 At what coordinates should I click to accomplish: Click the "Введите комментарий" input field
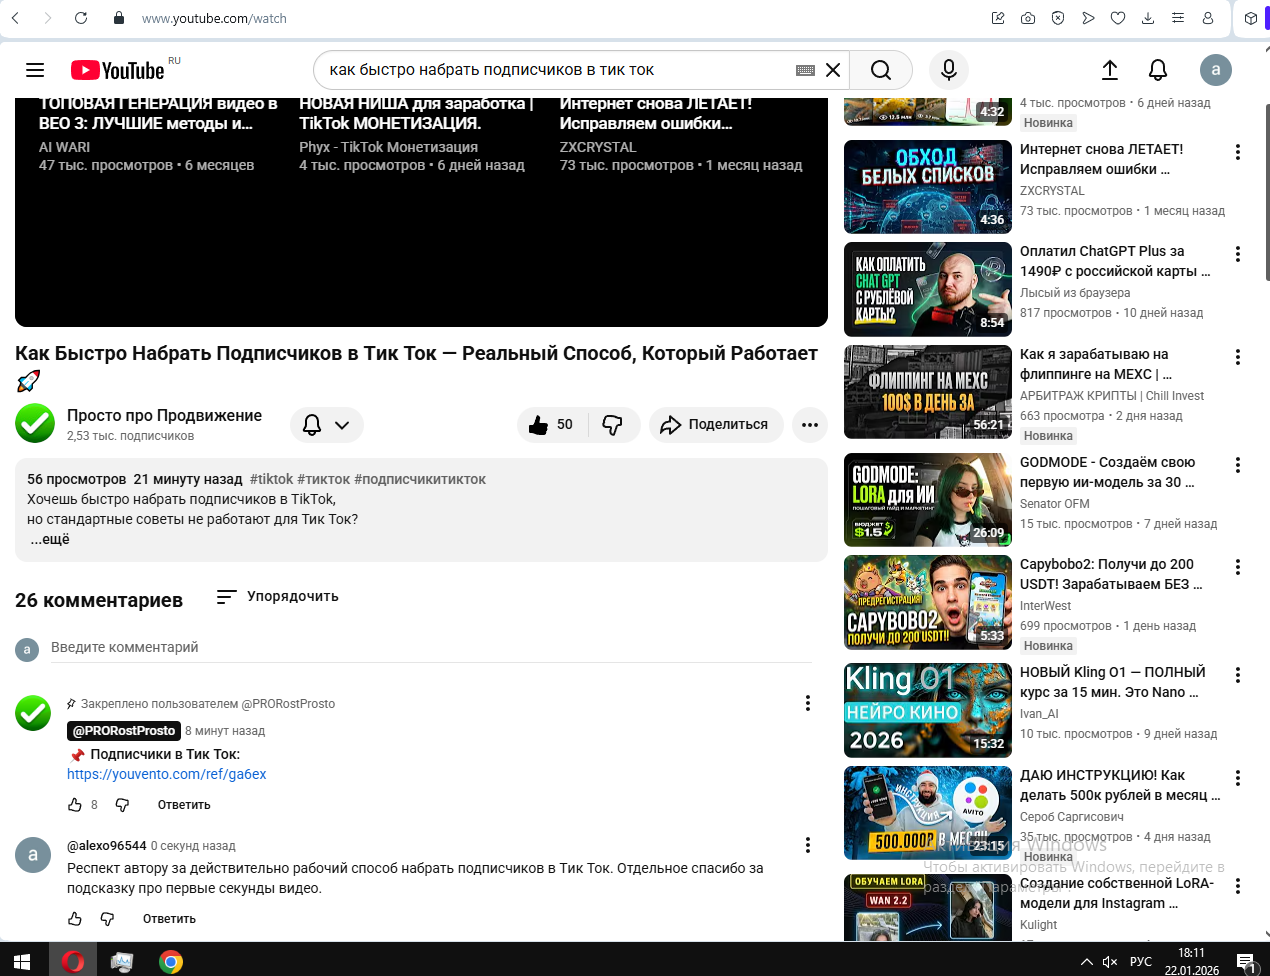430,648
